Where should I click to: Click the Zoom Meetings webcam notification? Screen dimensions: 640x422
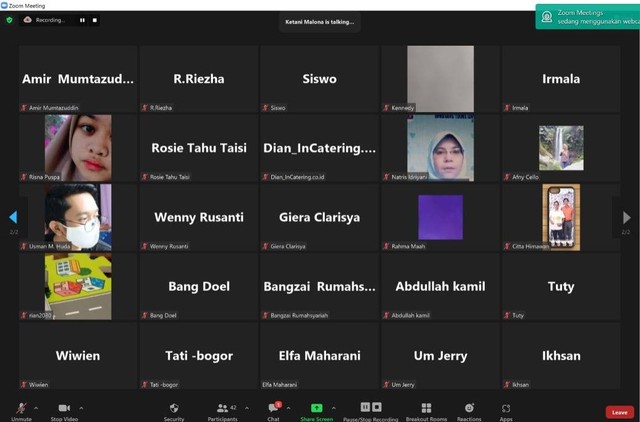pyautogui.click(x=588, y=17)
